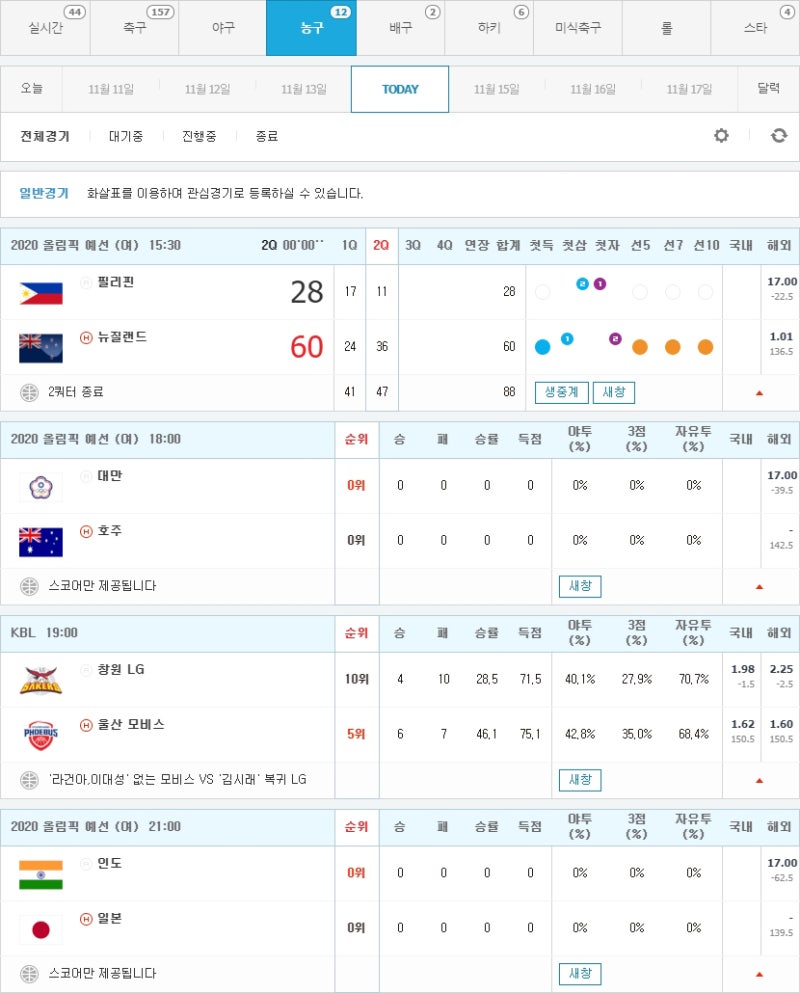
Task: Click 새창 button in 대만 vs 호주 match
Action: coord(580,586)
